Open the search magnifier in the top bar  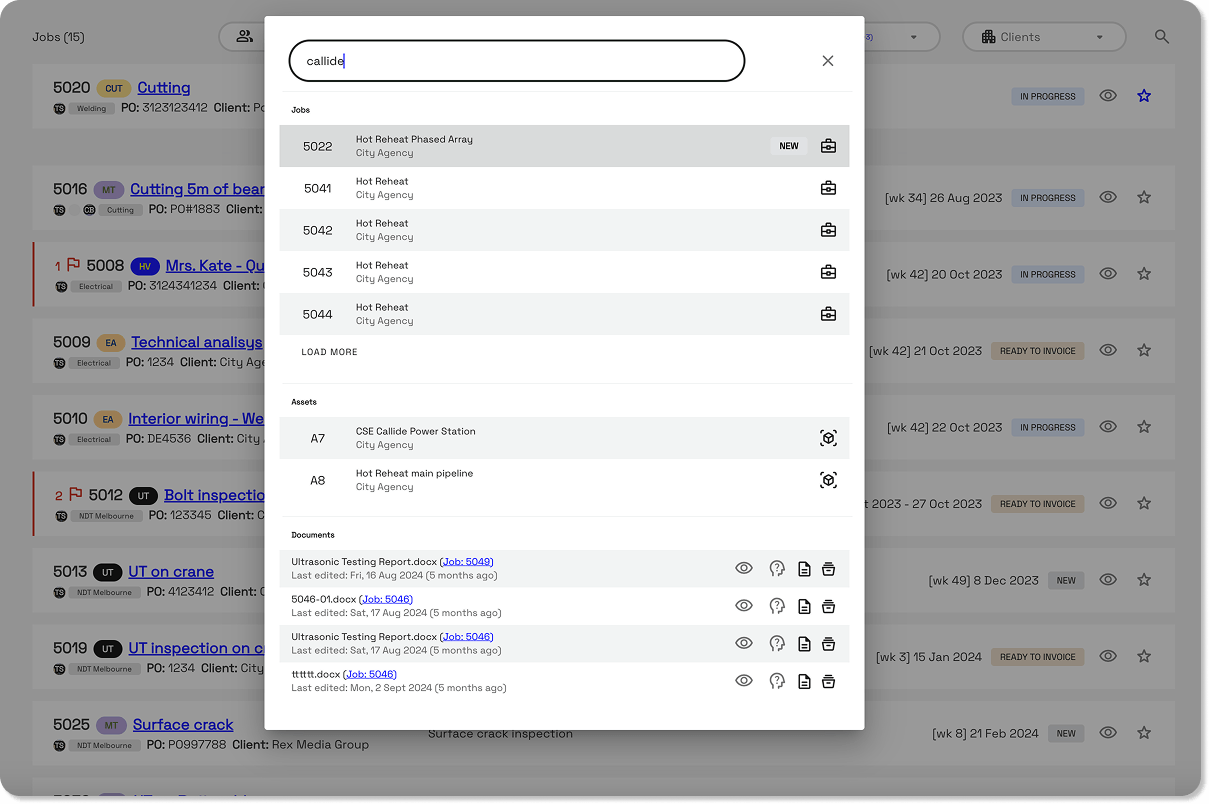click(1161, 36)
